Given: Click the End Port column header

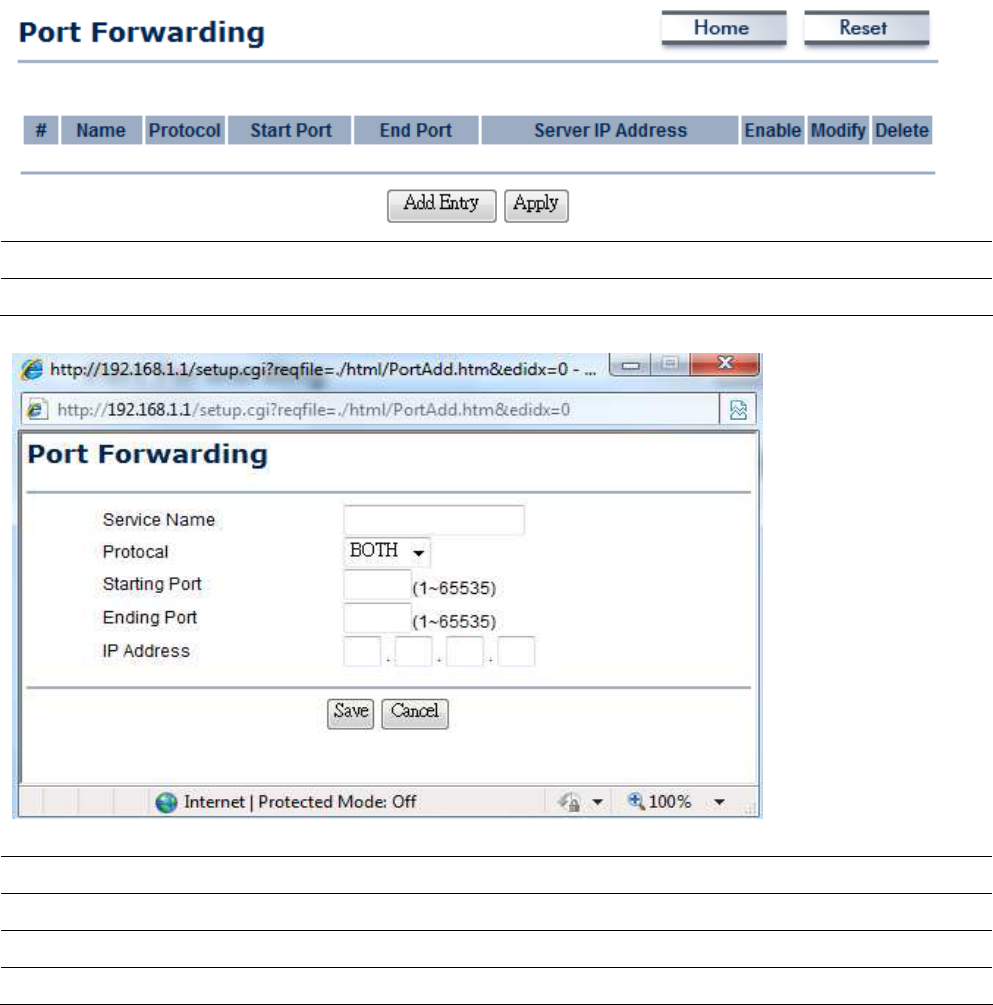Looking at the screenshot, I should [416, 130].
